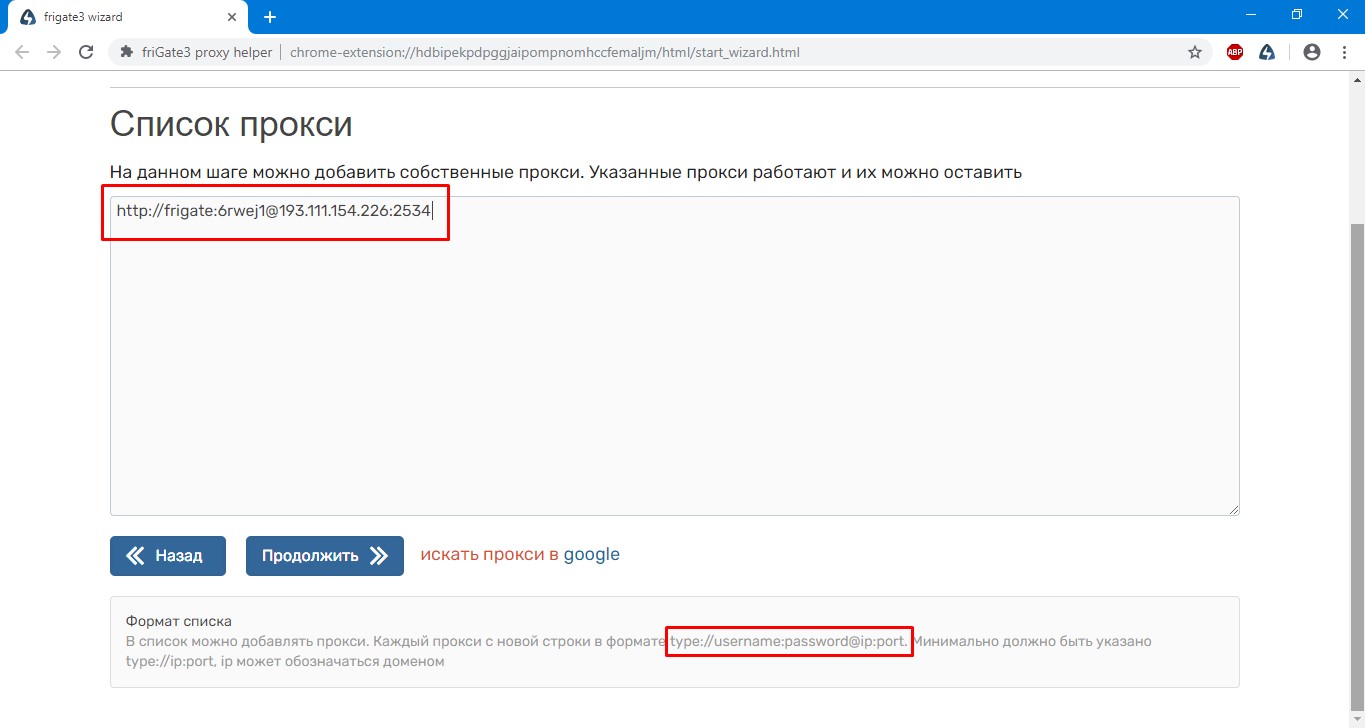1365x728 pixels.
Task: Open the Chrome profile avatar icon
Action: coord(1312,52)
